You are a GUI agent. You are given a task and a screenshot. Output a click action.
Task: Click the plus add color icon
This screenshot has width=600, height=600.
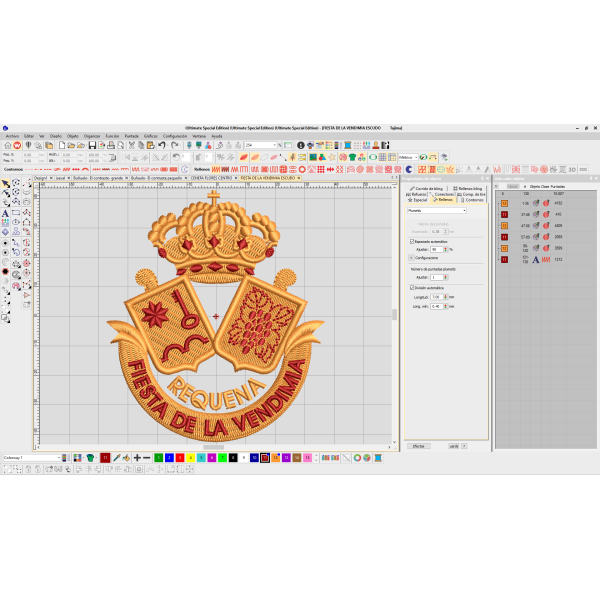[137, 457]
